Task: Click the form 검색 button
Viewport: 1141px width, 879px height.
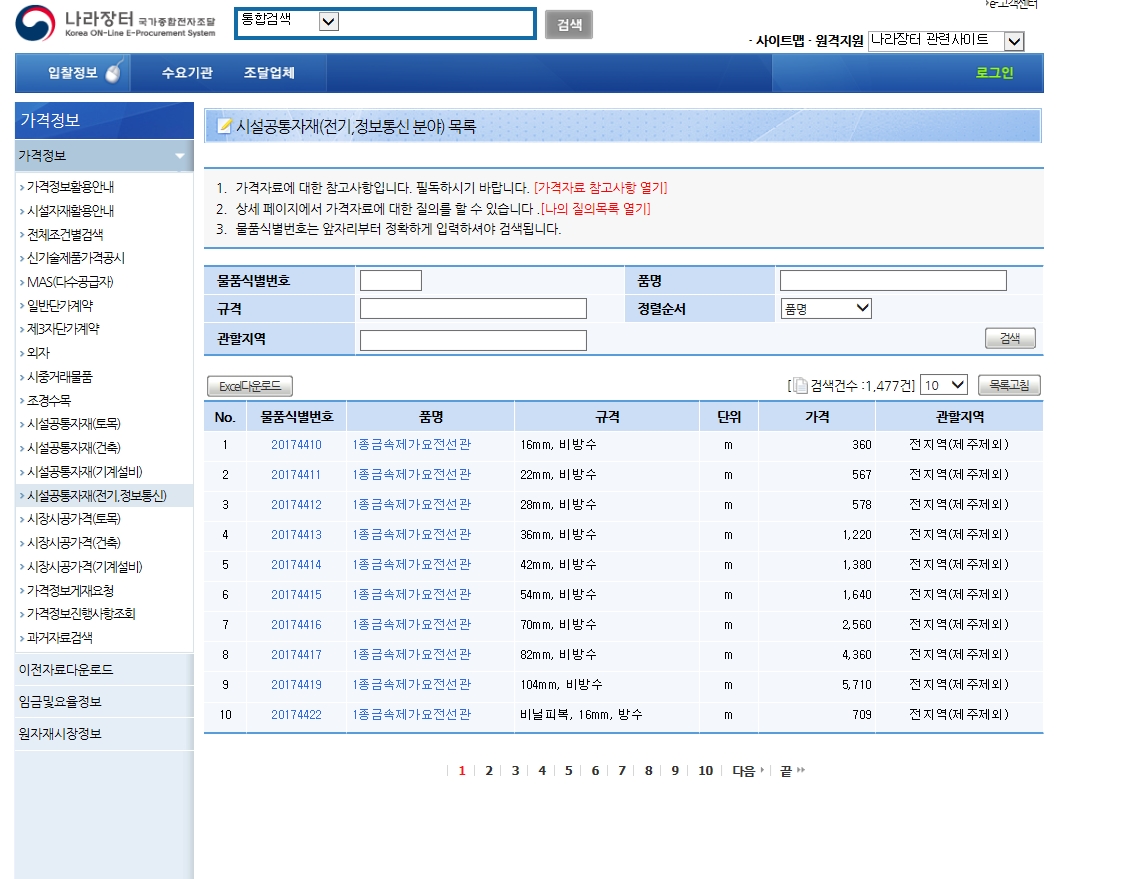Action: [1010, 338]
